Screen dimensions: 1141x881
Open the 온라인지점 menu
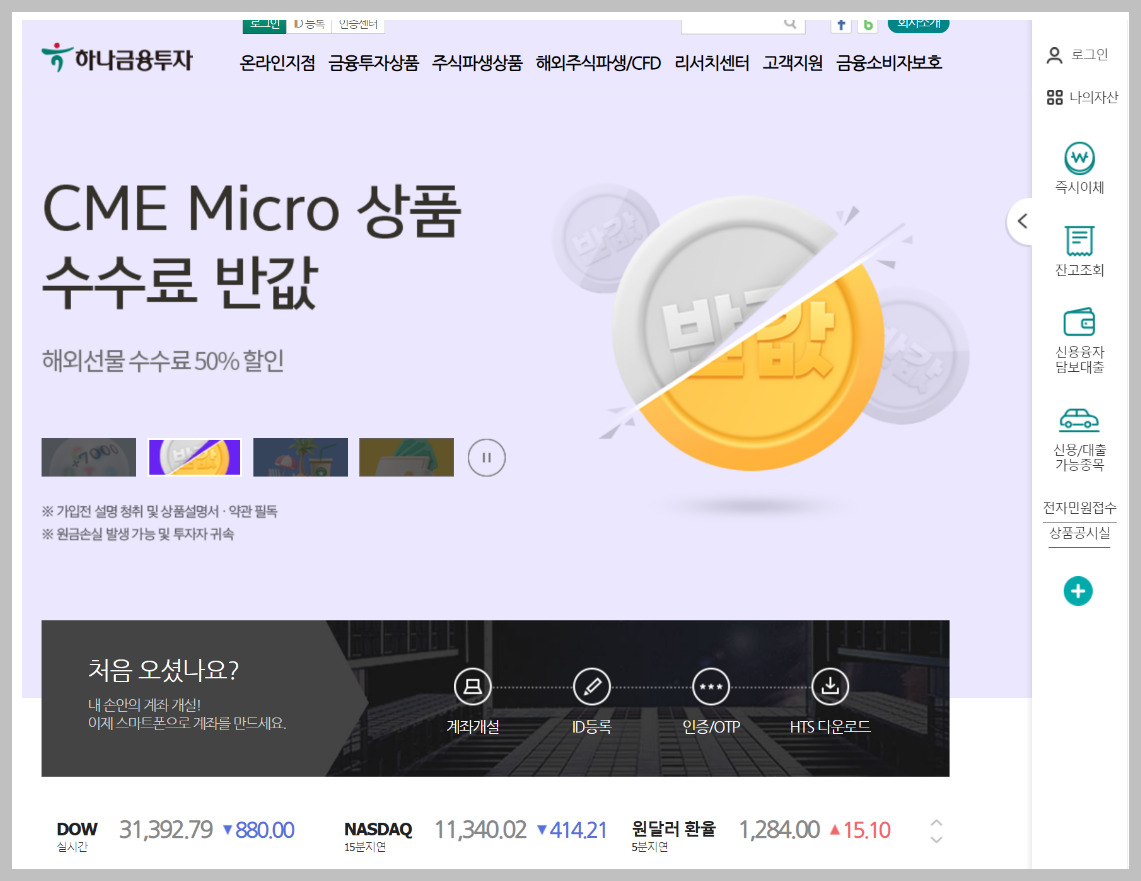(277, 63)
